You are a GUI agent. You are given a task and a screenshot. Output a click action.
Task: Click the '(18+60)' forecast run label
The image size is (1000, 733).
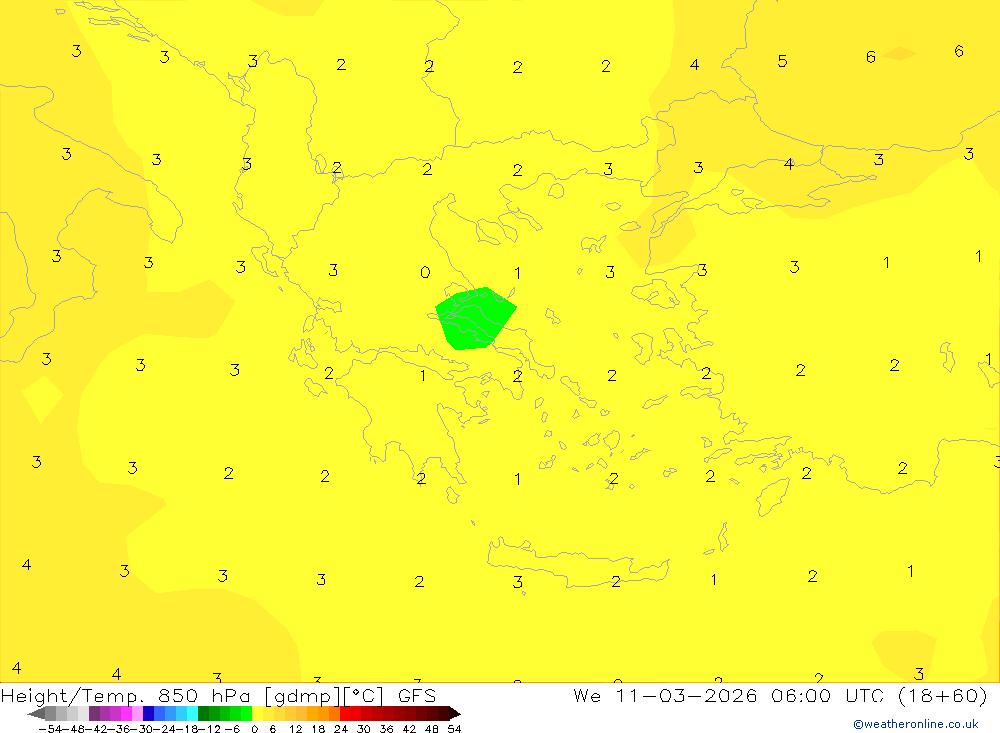tap(943, 695)
